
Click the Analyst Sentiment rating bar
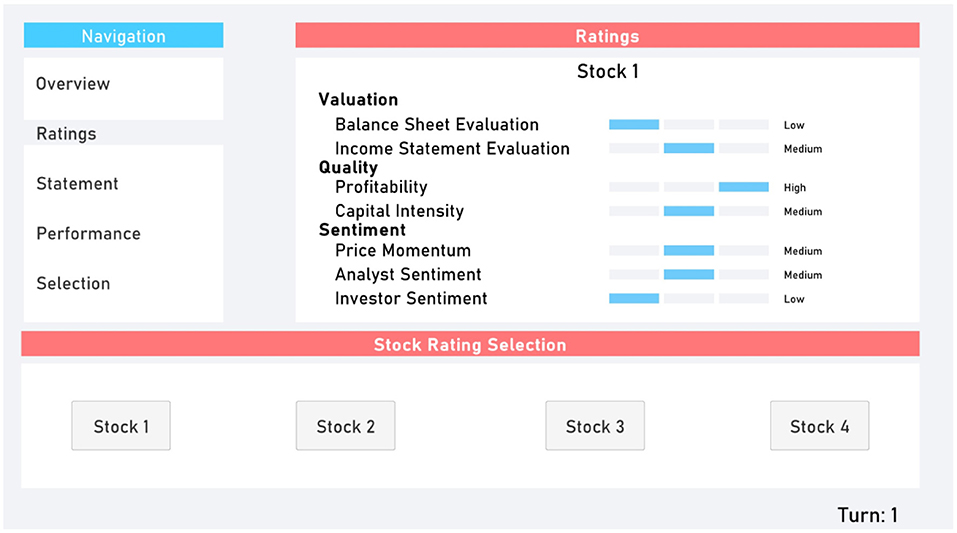pos(688,275)
